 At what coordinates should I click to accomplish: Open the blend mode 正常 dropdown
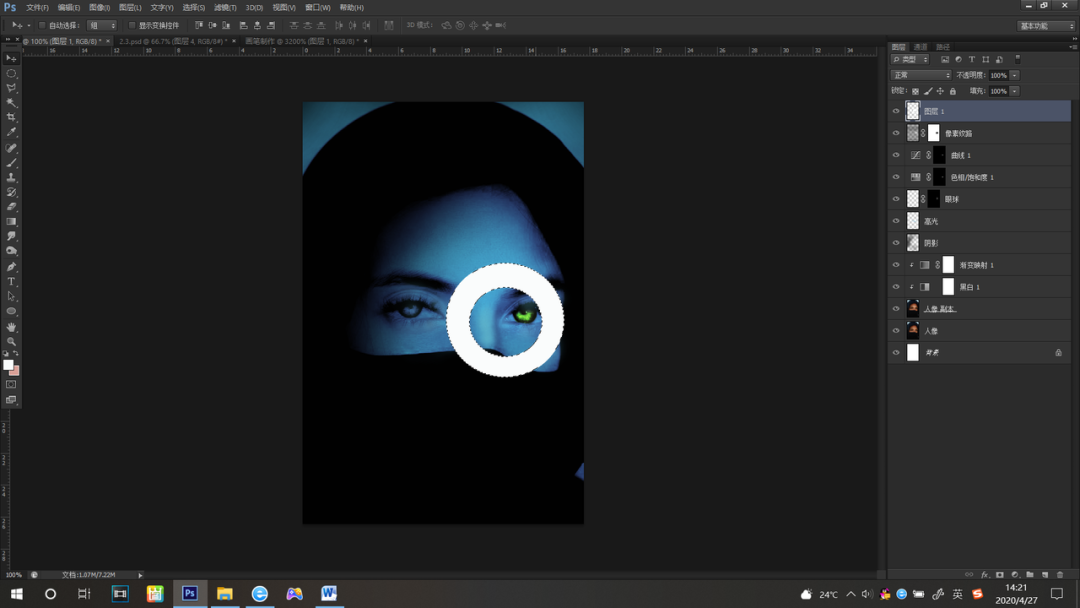(x=921, y=75)
